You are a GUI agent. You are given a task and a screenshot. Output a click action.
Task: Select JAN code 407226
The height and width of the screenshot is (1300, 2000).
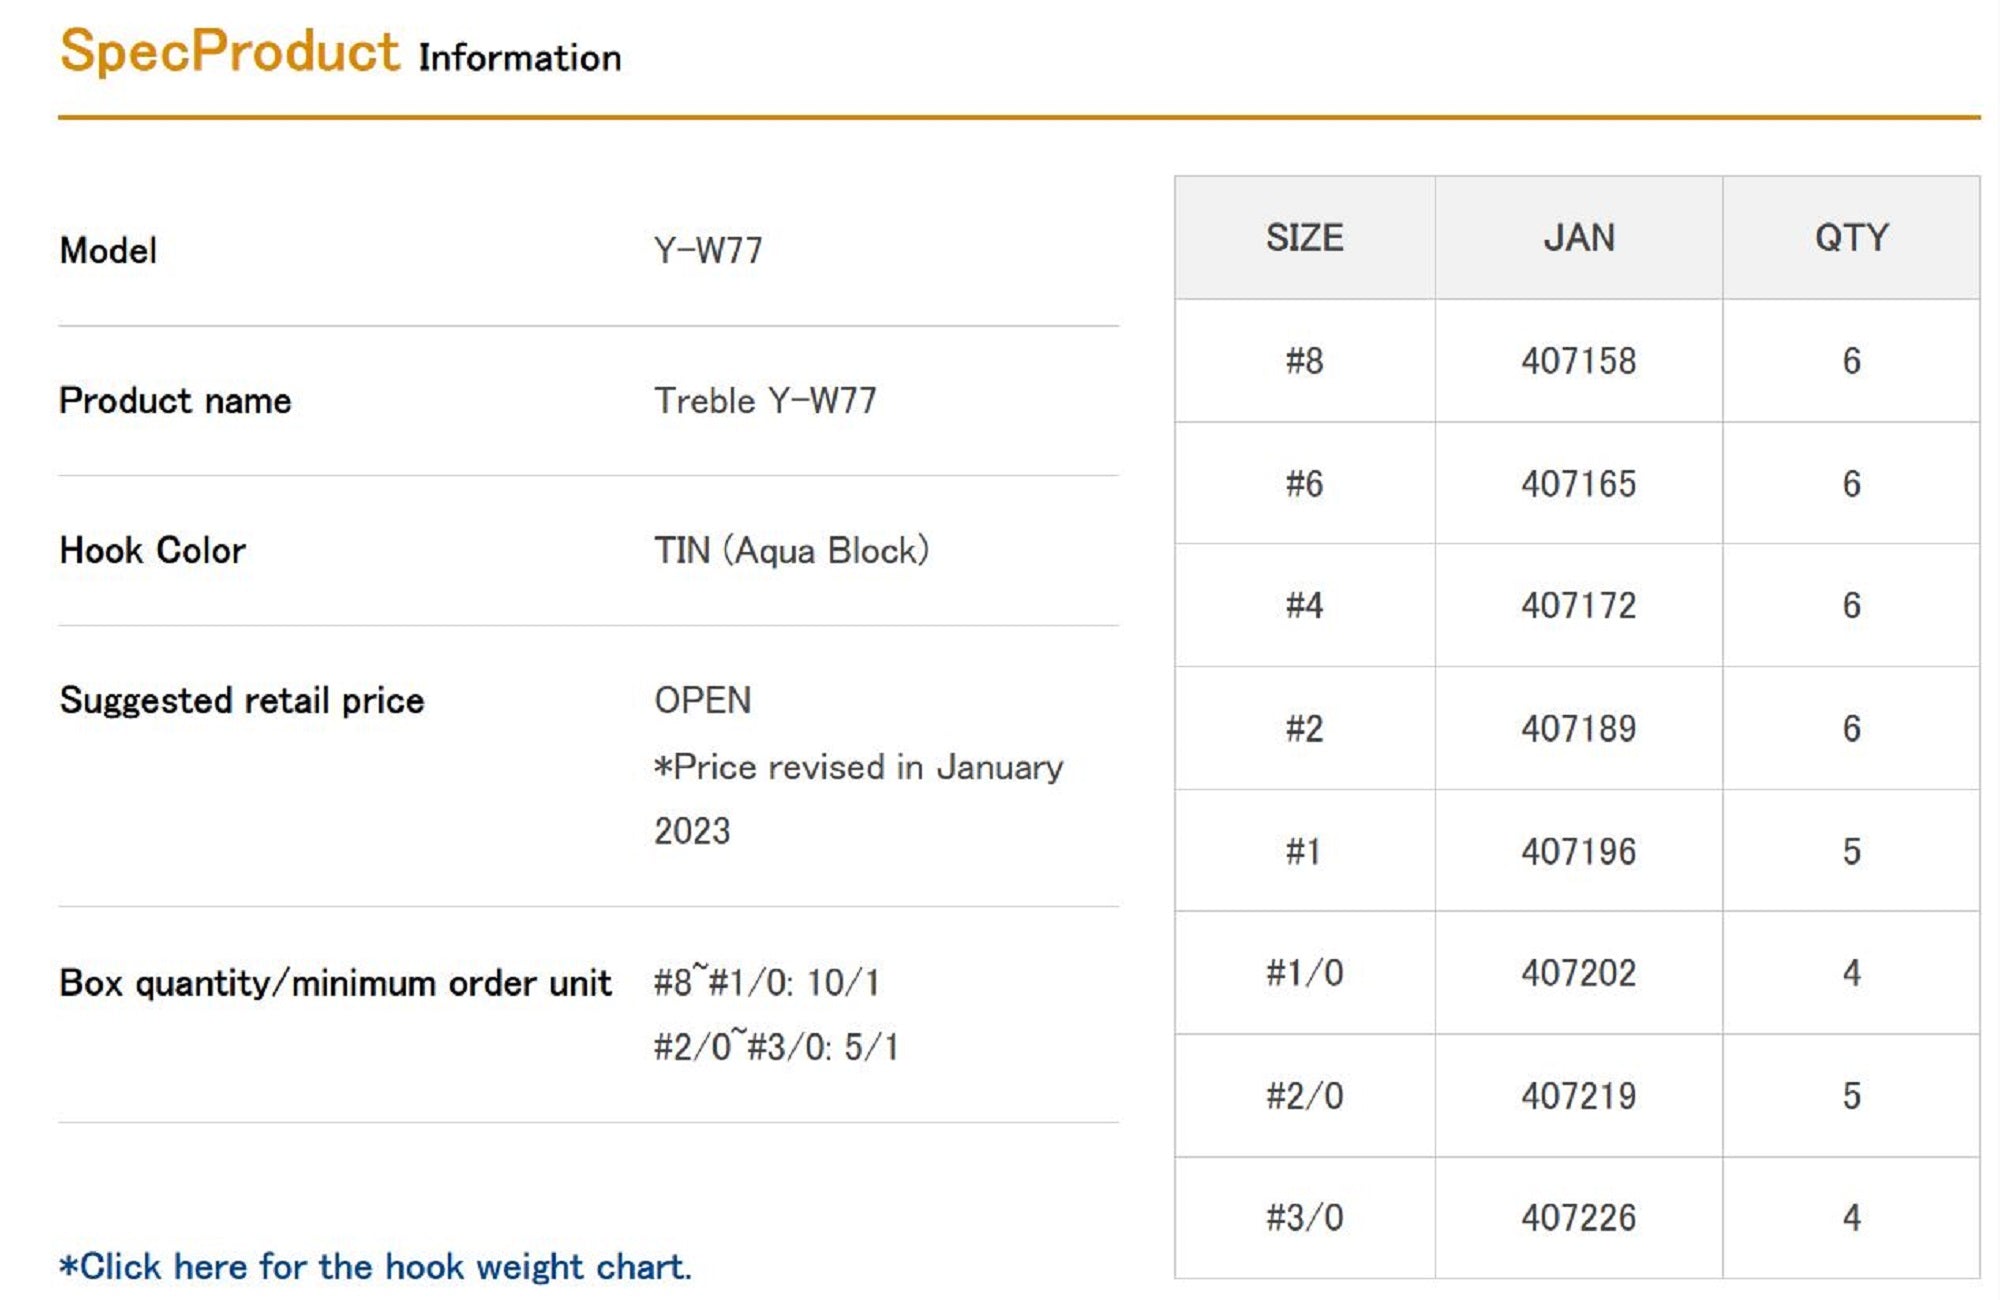point(1578,1218)
